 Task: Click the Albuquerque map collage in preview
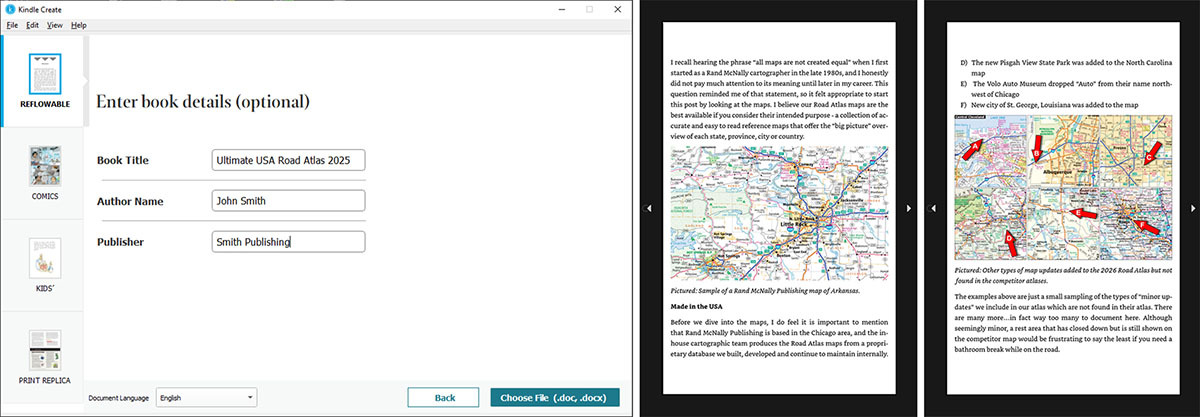(1062, 189)
